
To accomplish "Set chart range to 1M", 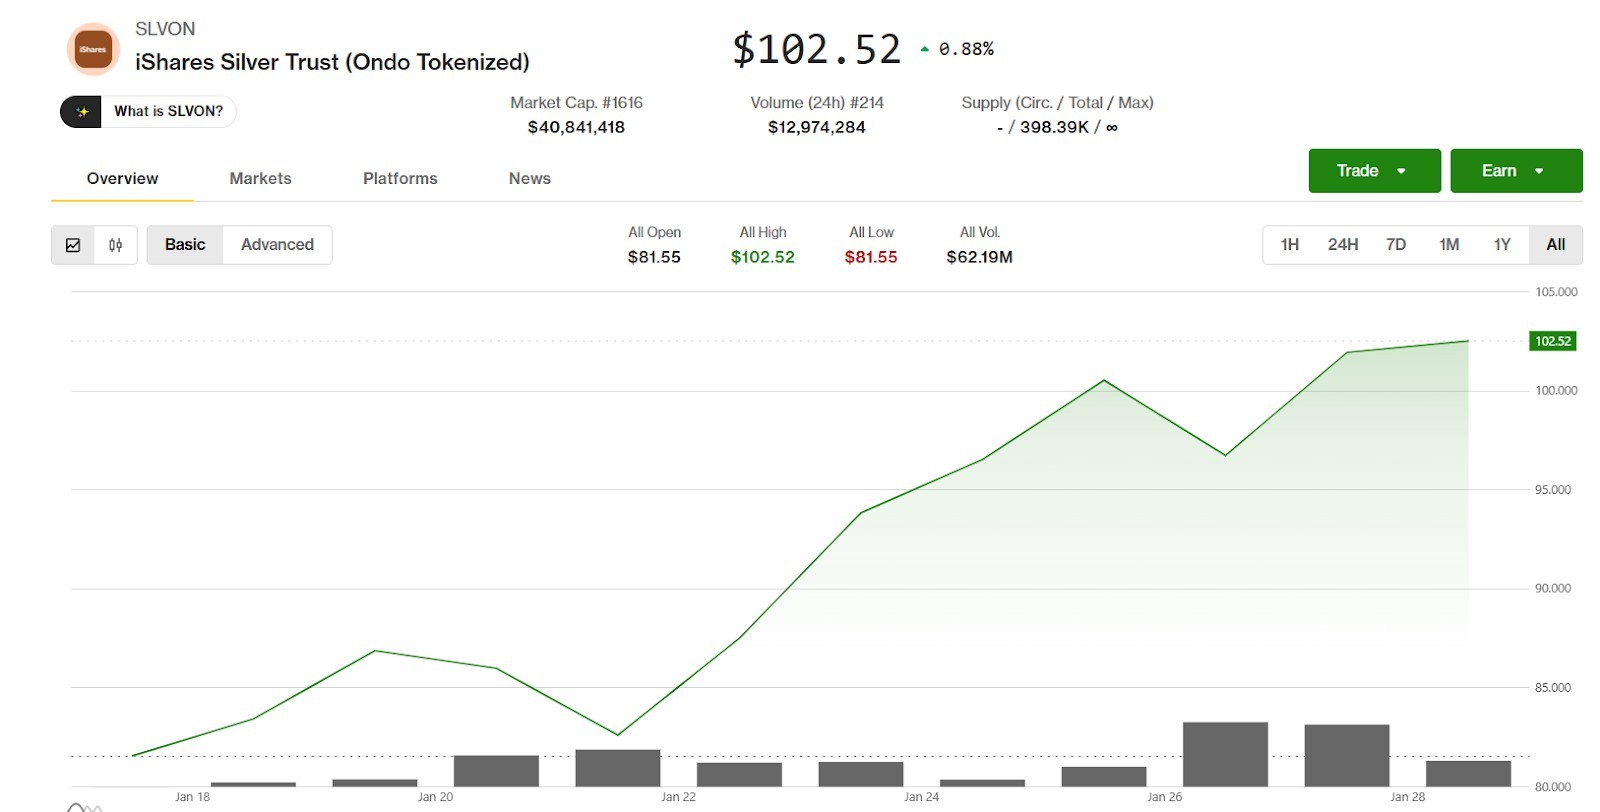I will [1449, 245].
